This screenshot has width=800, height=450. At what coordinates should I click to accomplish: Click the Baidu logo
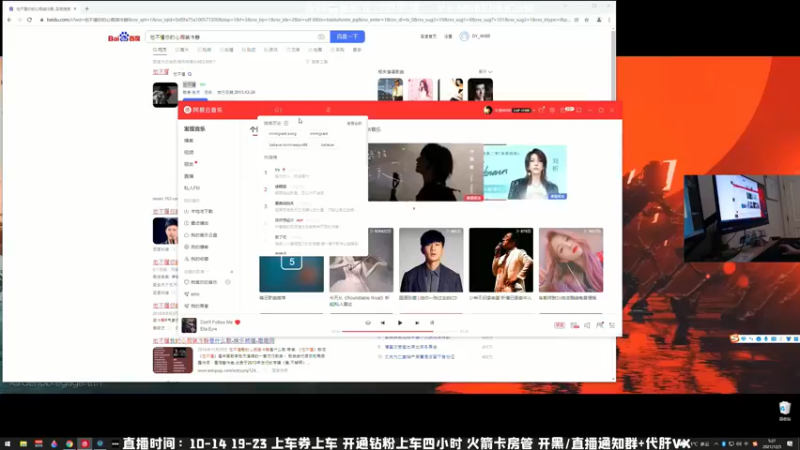124,37
